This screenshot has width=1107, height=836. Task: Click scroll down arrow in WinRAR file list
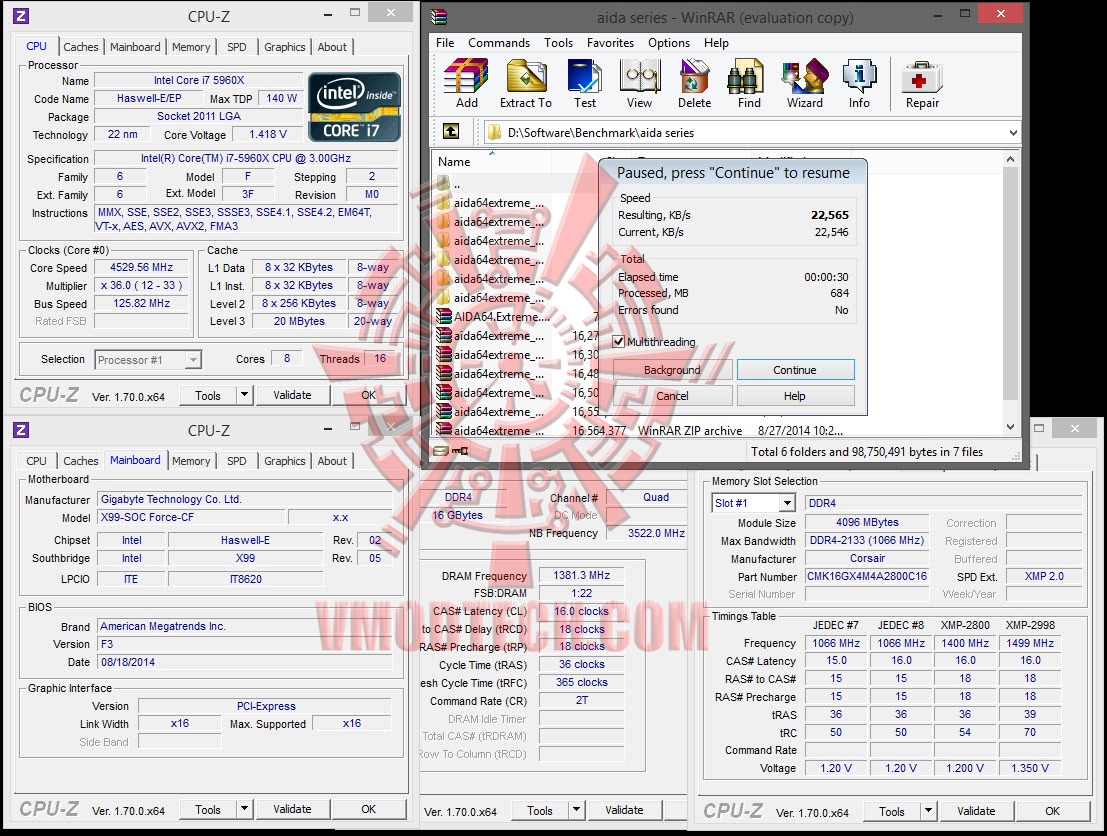tap(1010, 426)
